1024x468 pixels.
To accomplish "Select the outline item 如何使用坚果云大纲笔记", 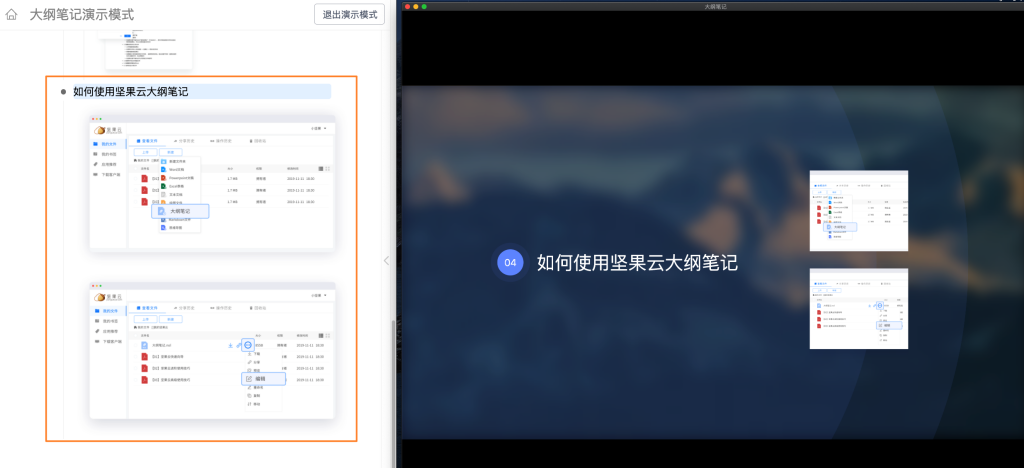I will click(x=200, y=91).
